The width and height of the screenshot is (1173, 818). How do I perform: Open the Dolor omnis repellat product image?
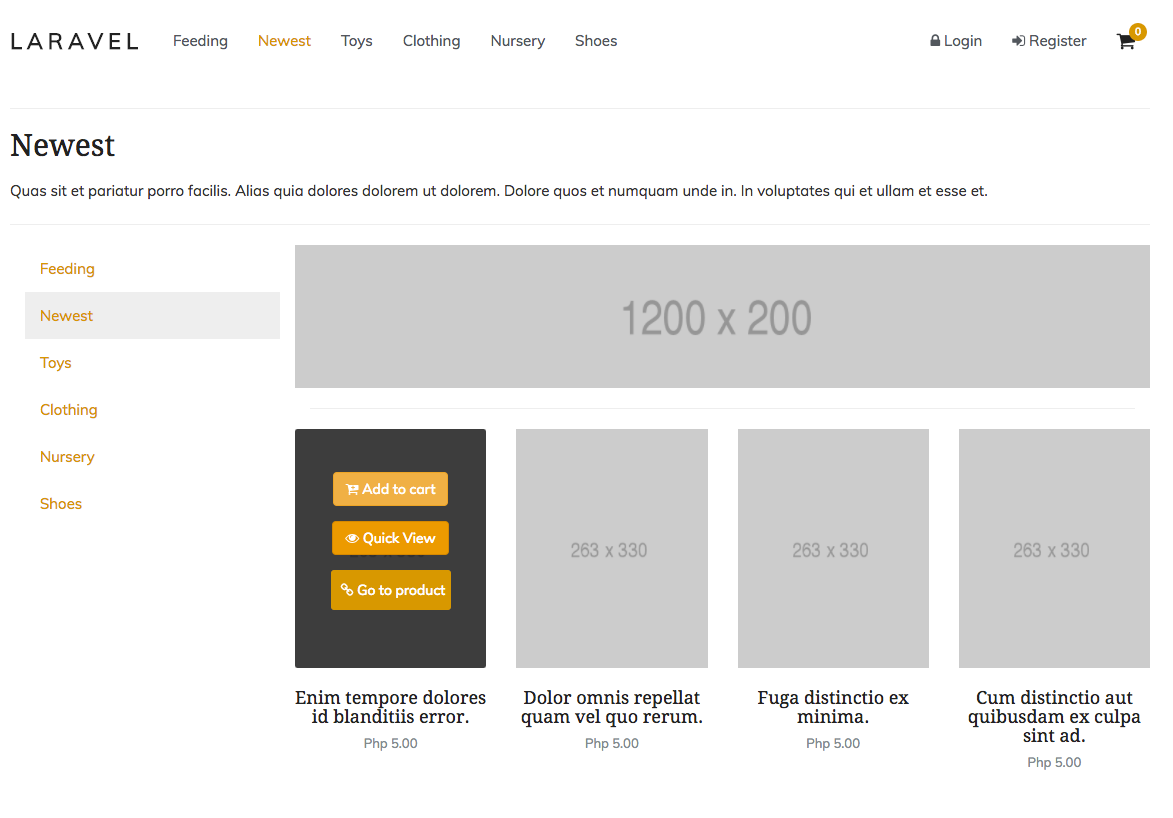click(612, 549)
